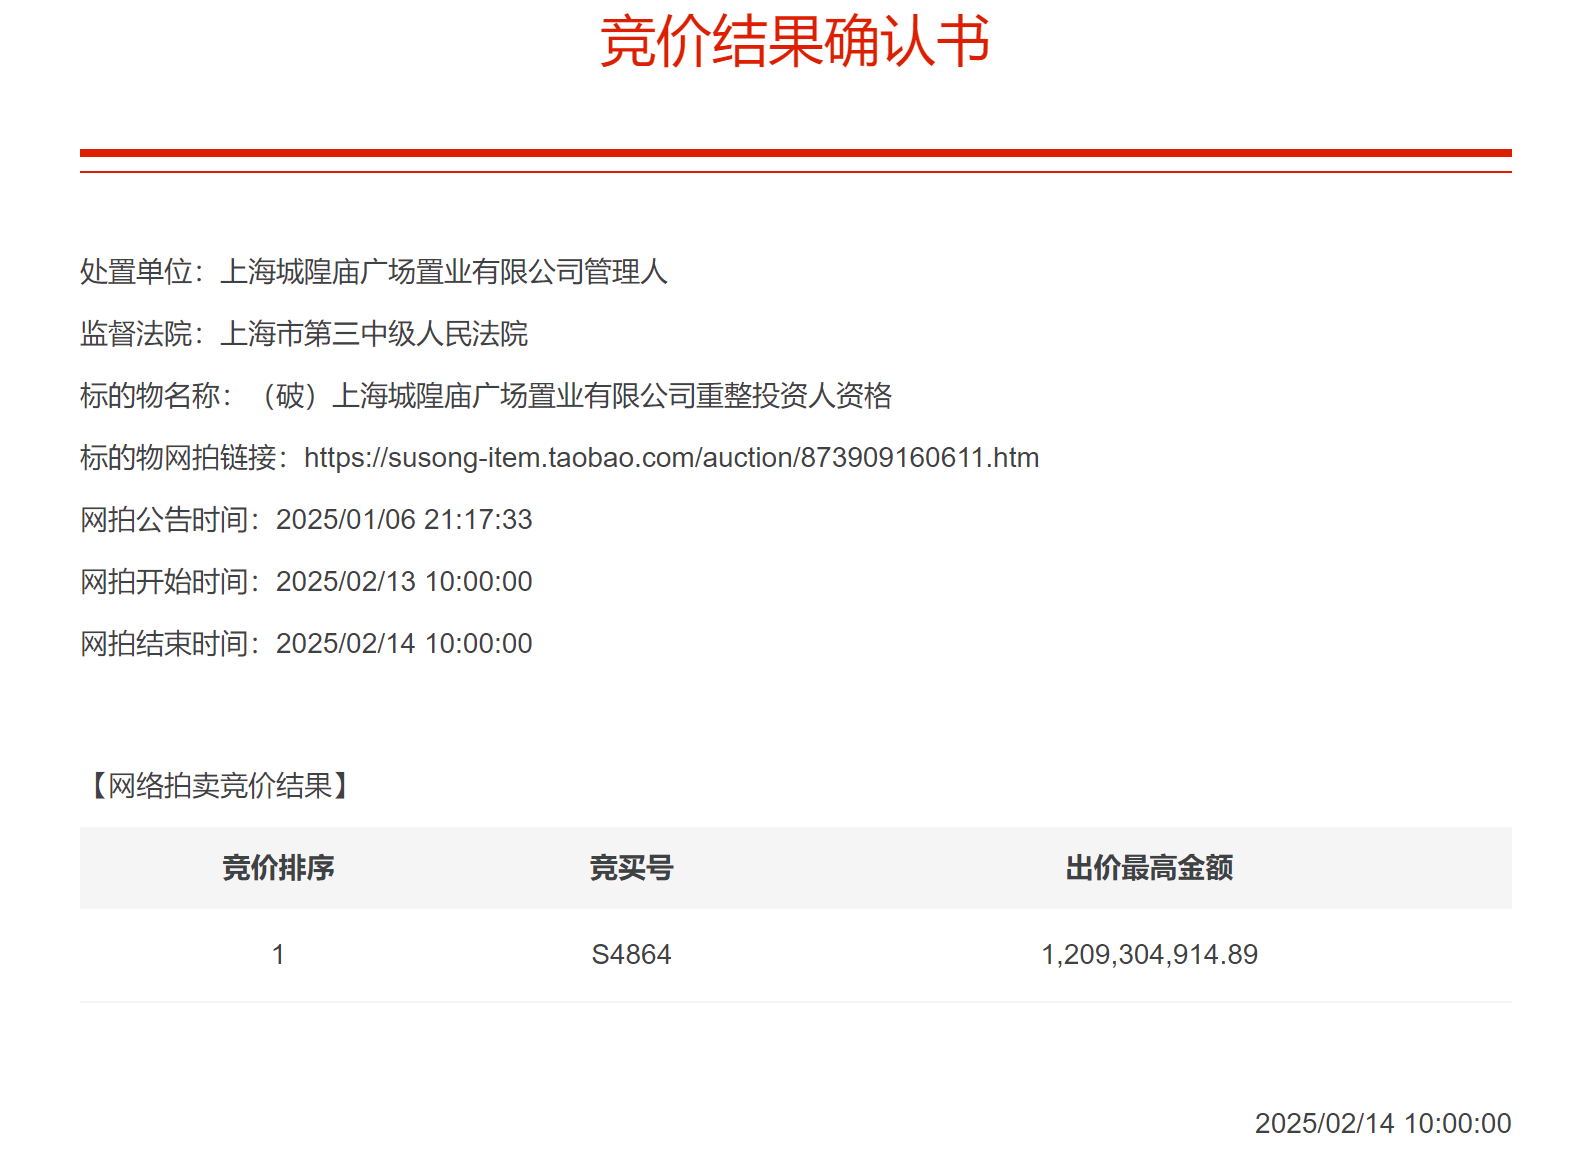Click the 标的物名称 重整投资人资格 line

tap(486, 396)
